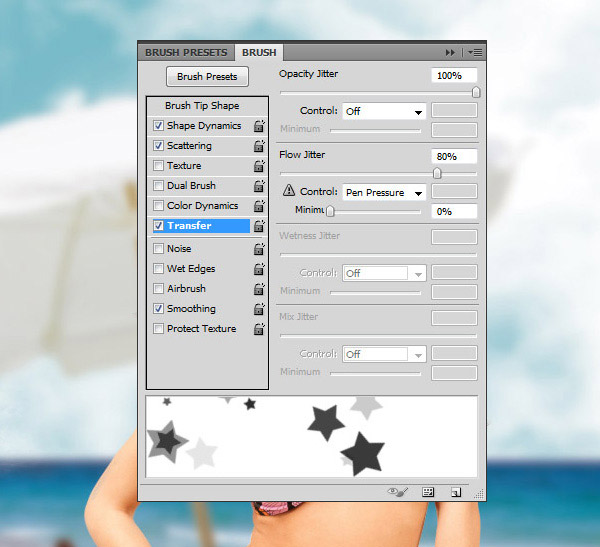Toggle lock icon for Noise
This screenshot has width=600, height=547.
point(259,249)
